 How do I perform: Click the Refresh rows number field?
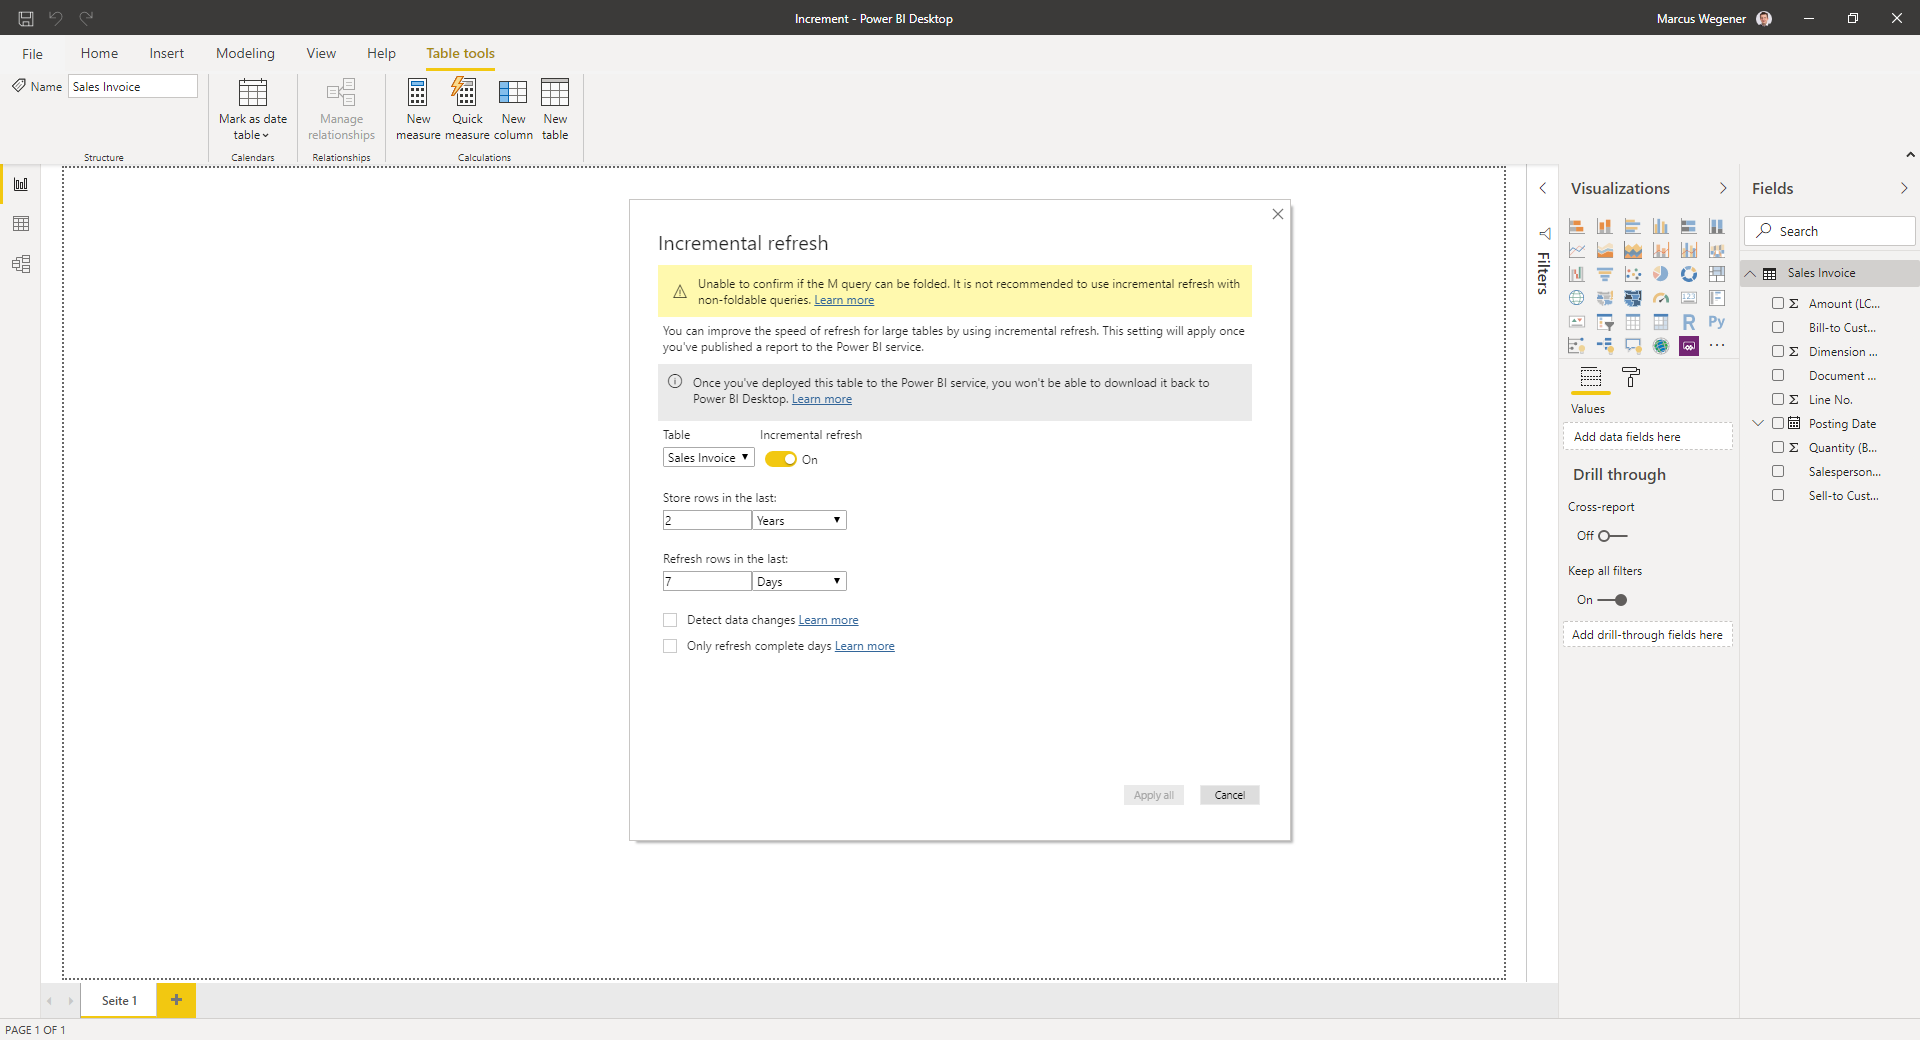(x=707, y=581)
